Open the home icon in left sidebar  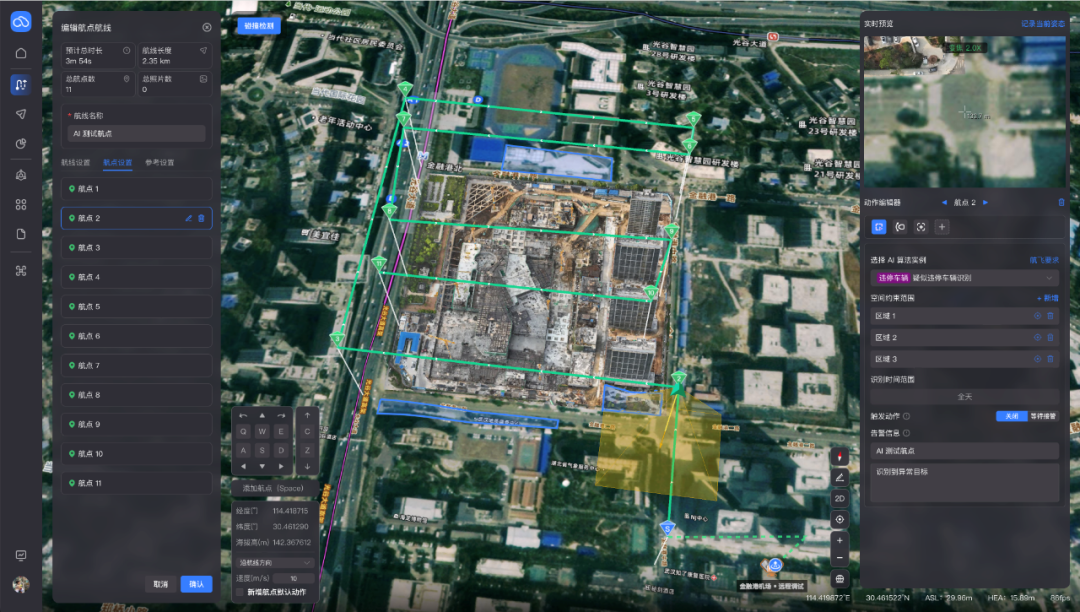(x=21, y=53)
